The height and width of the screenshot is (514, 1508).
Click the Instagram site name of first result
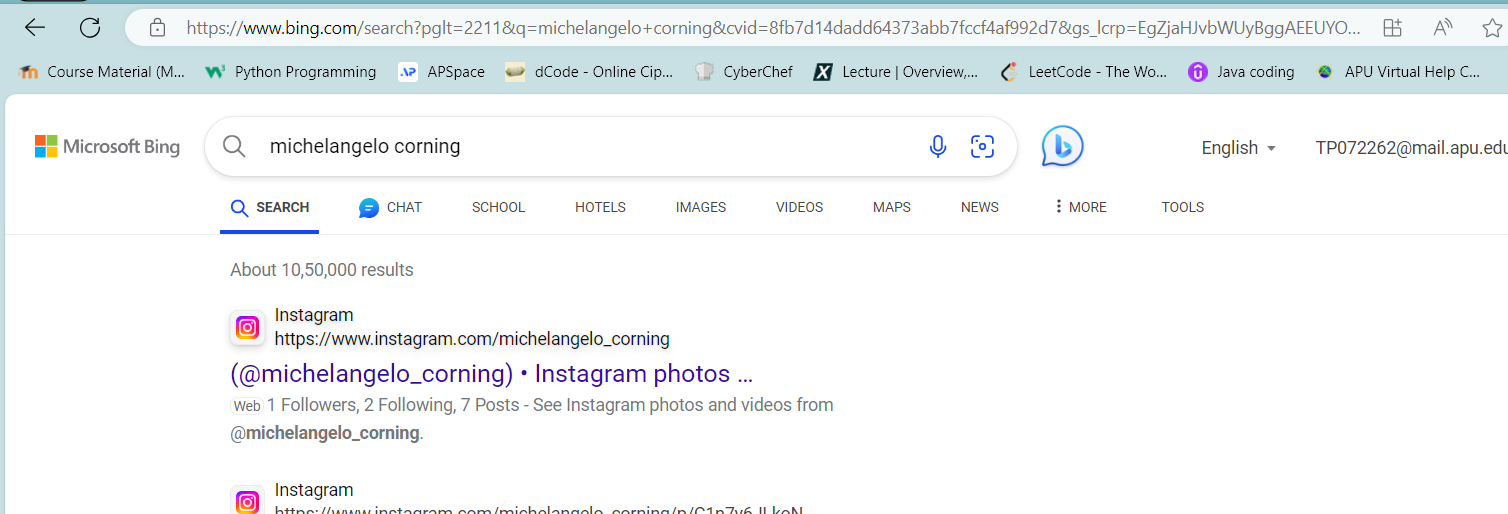pyautogui.click(x=314, y=315)
